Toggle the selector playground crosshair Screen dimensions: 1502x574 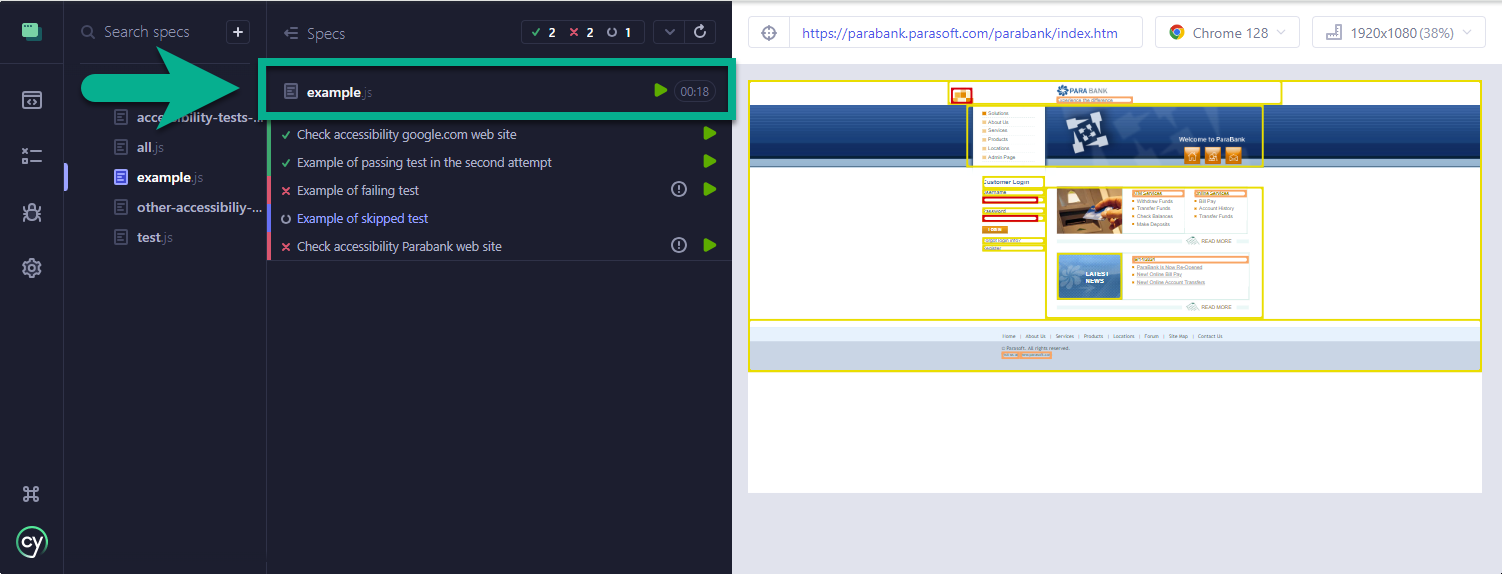(x=769, y=32)
